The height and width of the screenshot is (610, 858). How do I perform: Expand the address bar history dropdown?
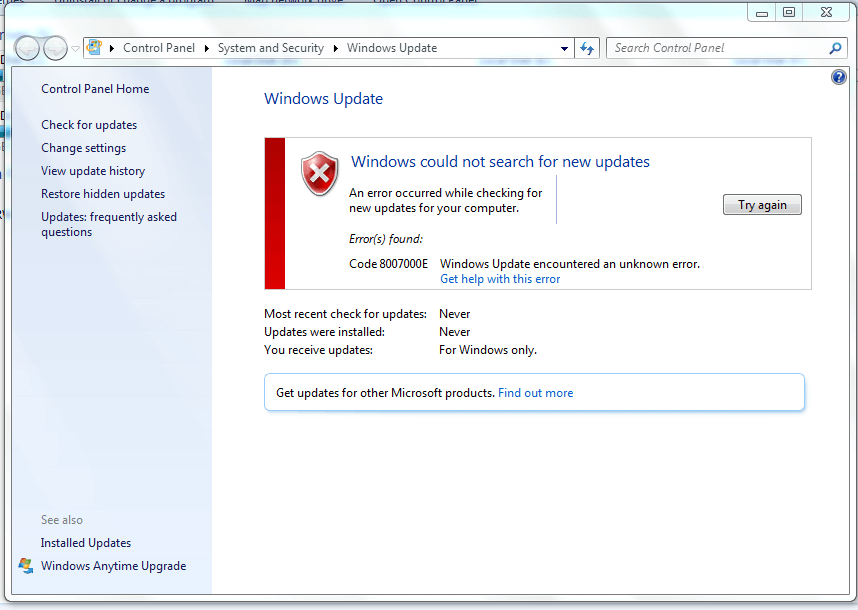pos(564,49)
